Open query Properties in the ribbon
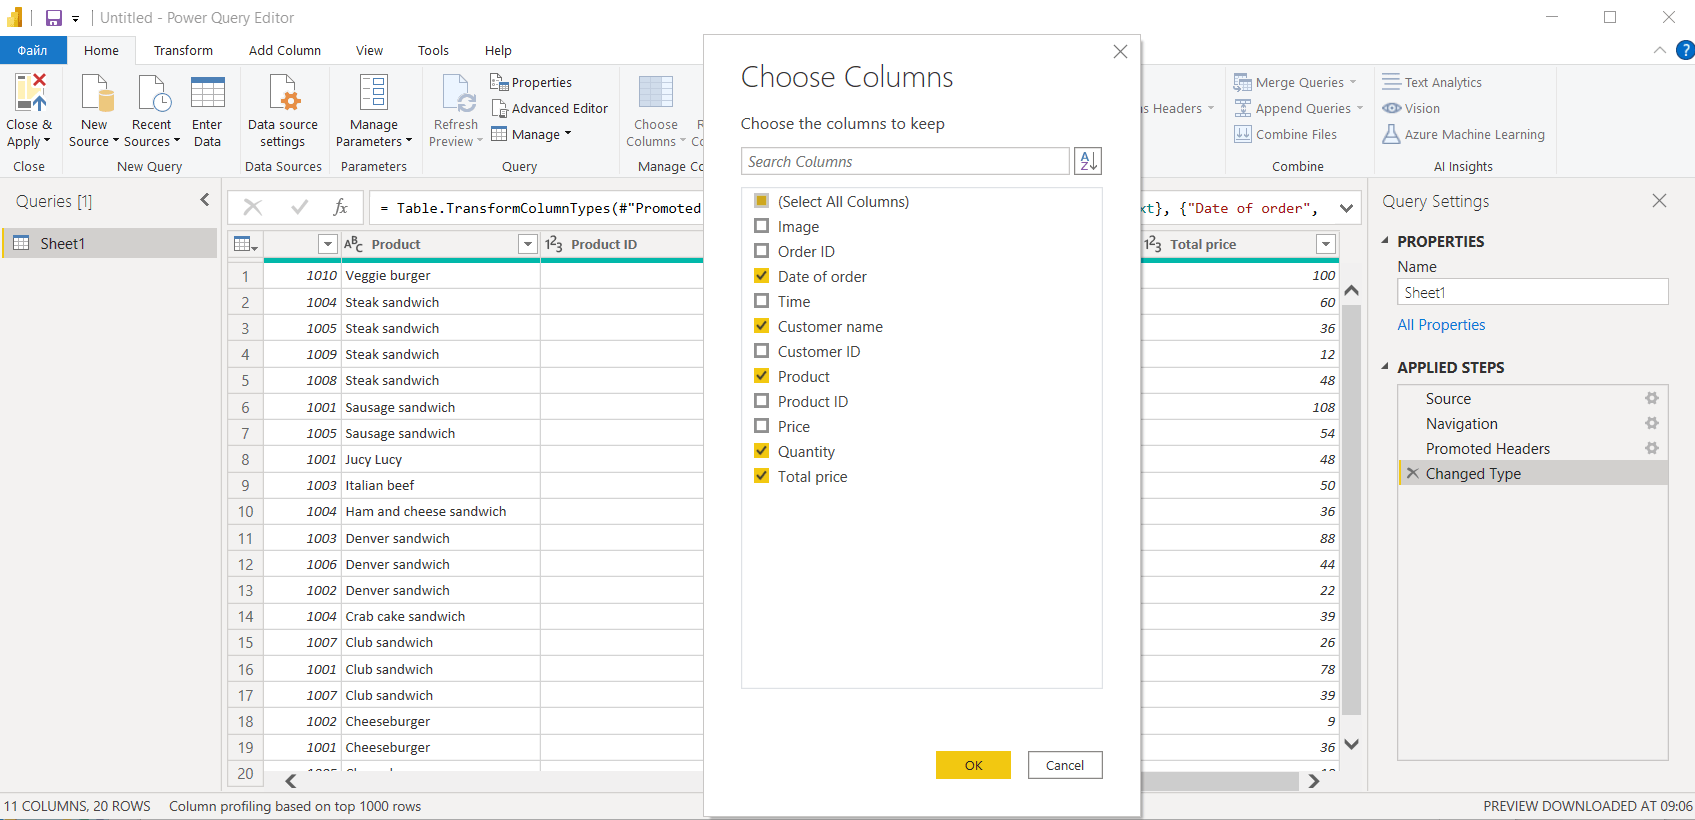 [531, 82]
